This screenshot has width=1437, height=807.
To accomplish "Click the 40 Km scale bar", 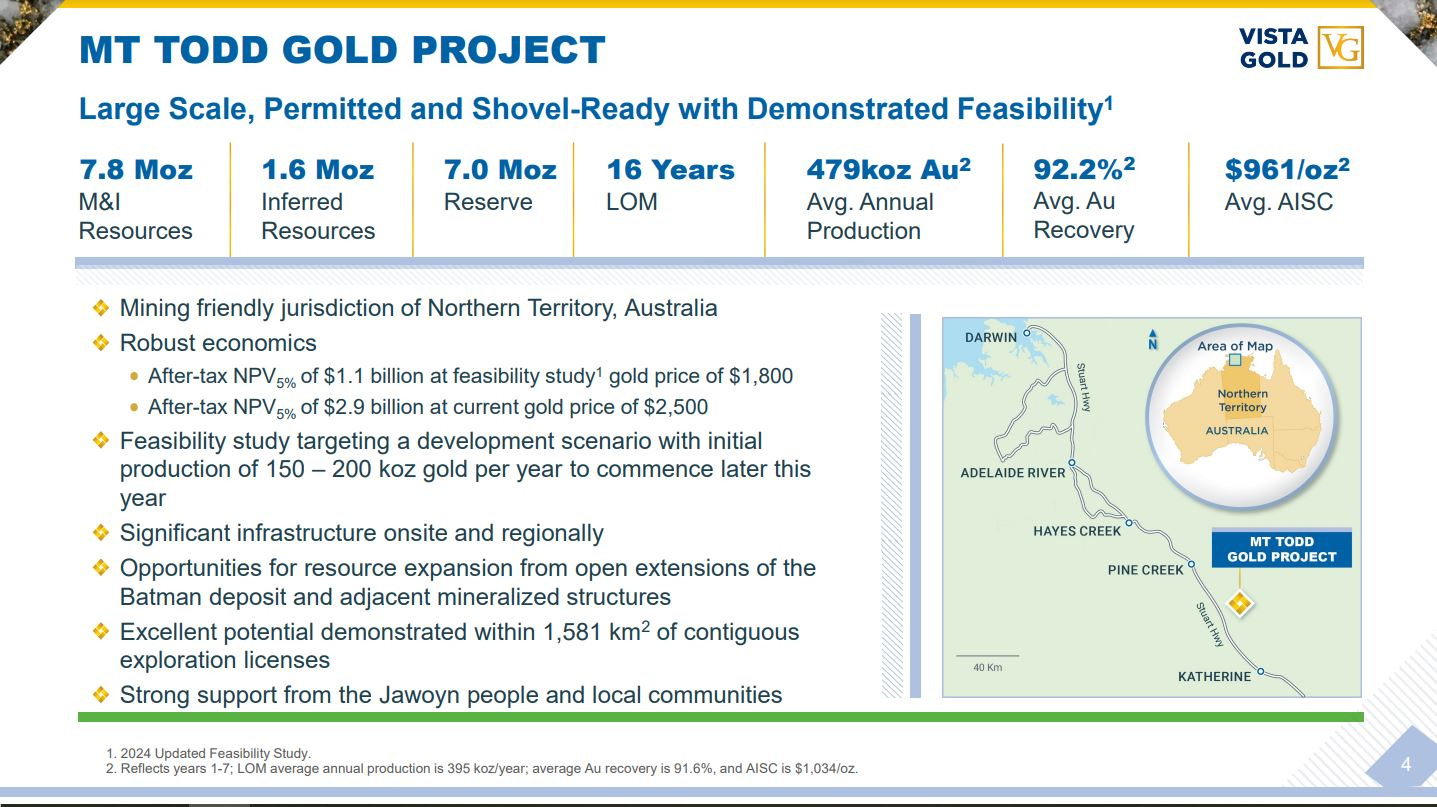I will [987, 656].
